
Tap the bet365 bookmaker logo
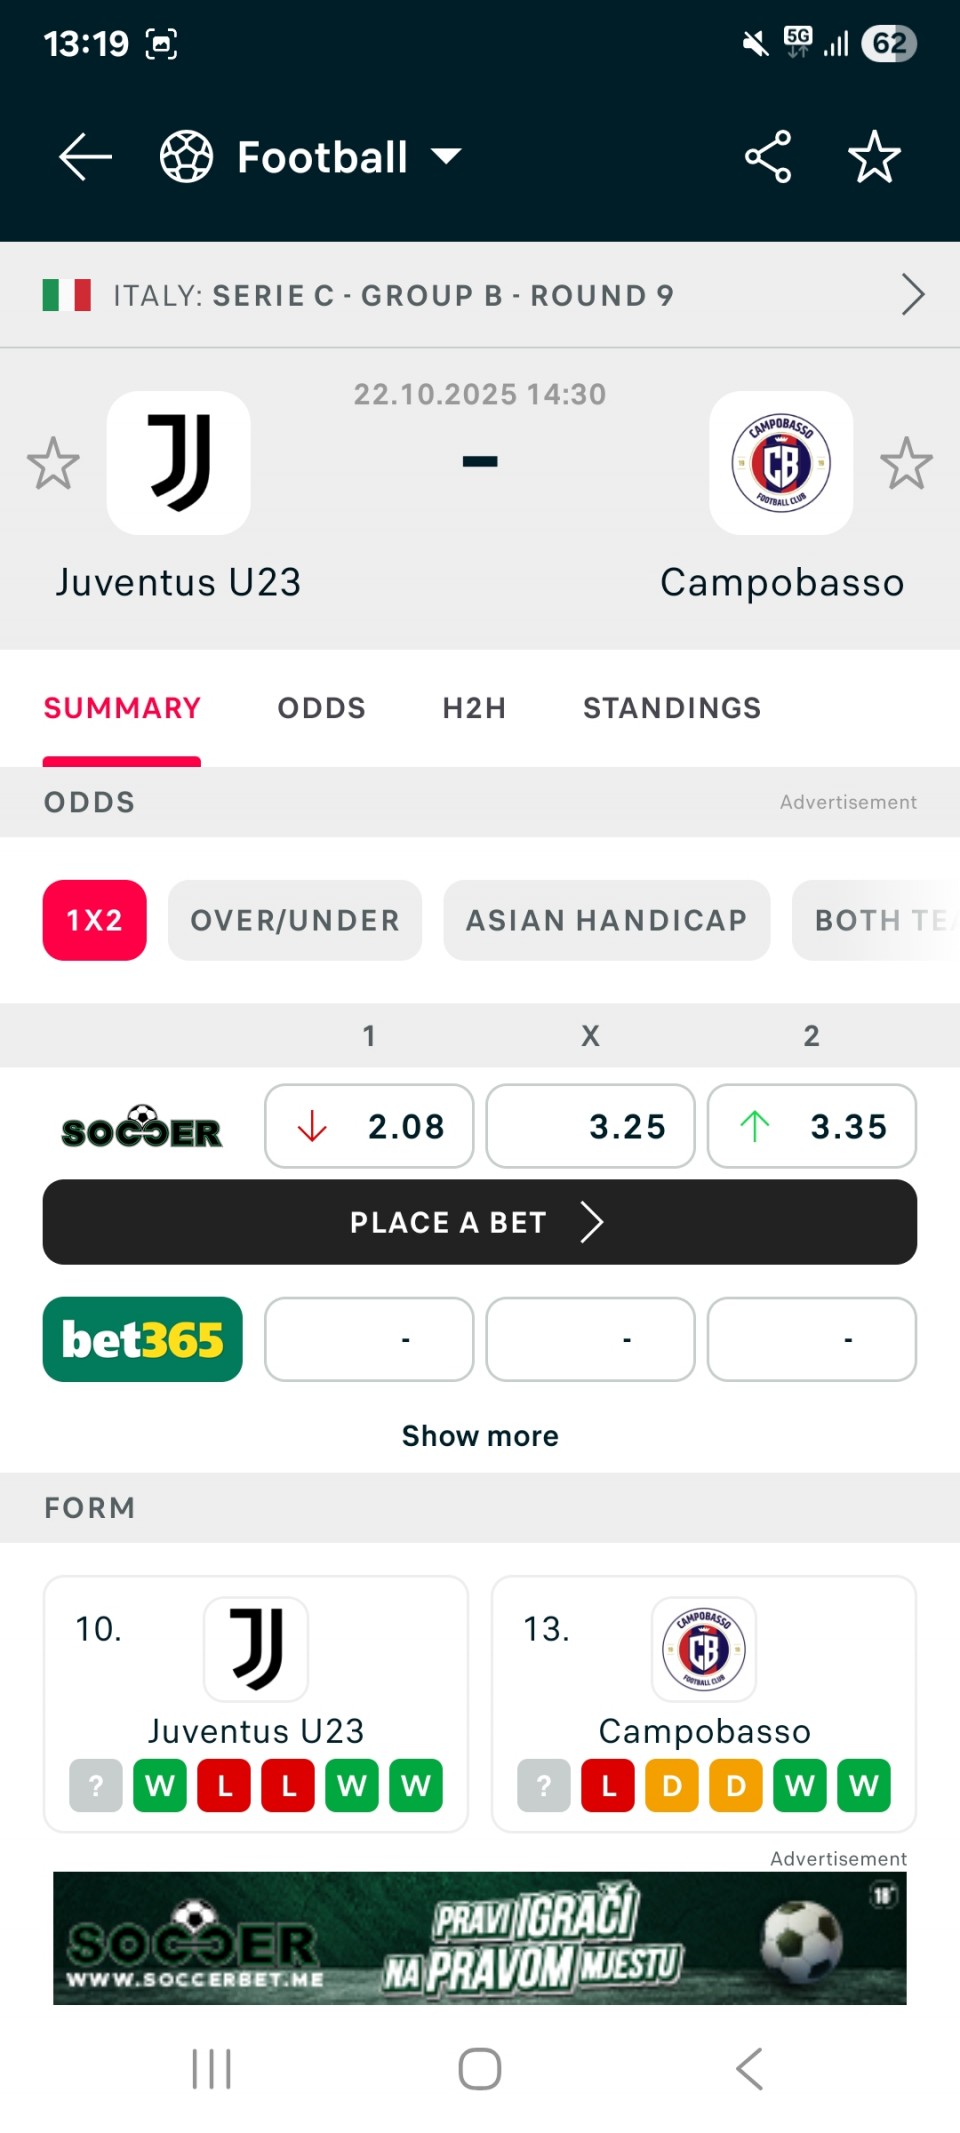click(142, 1340)
